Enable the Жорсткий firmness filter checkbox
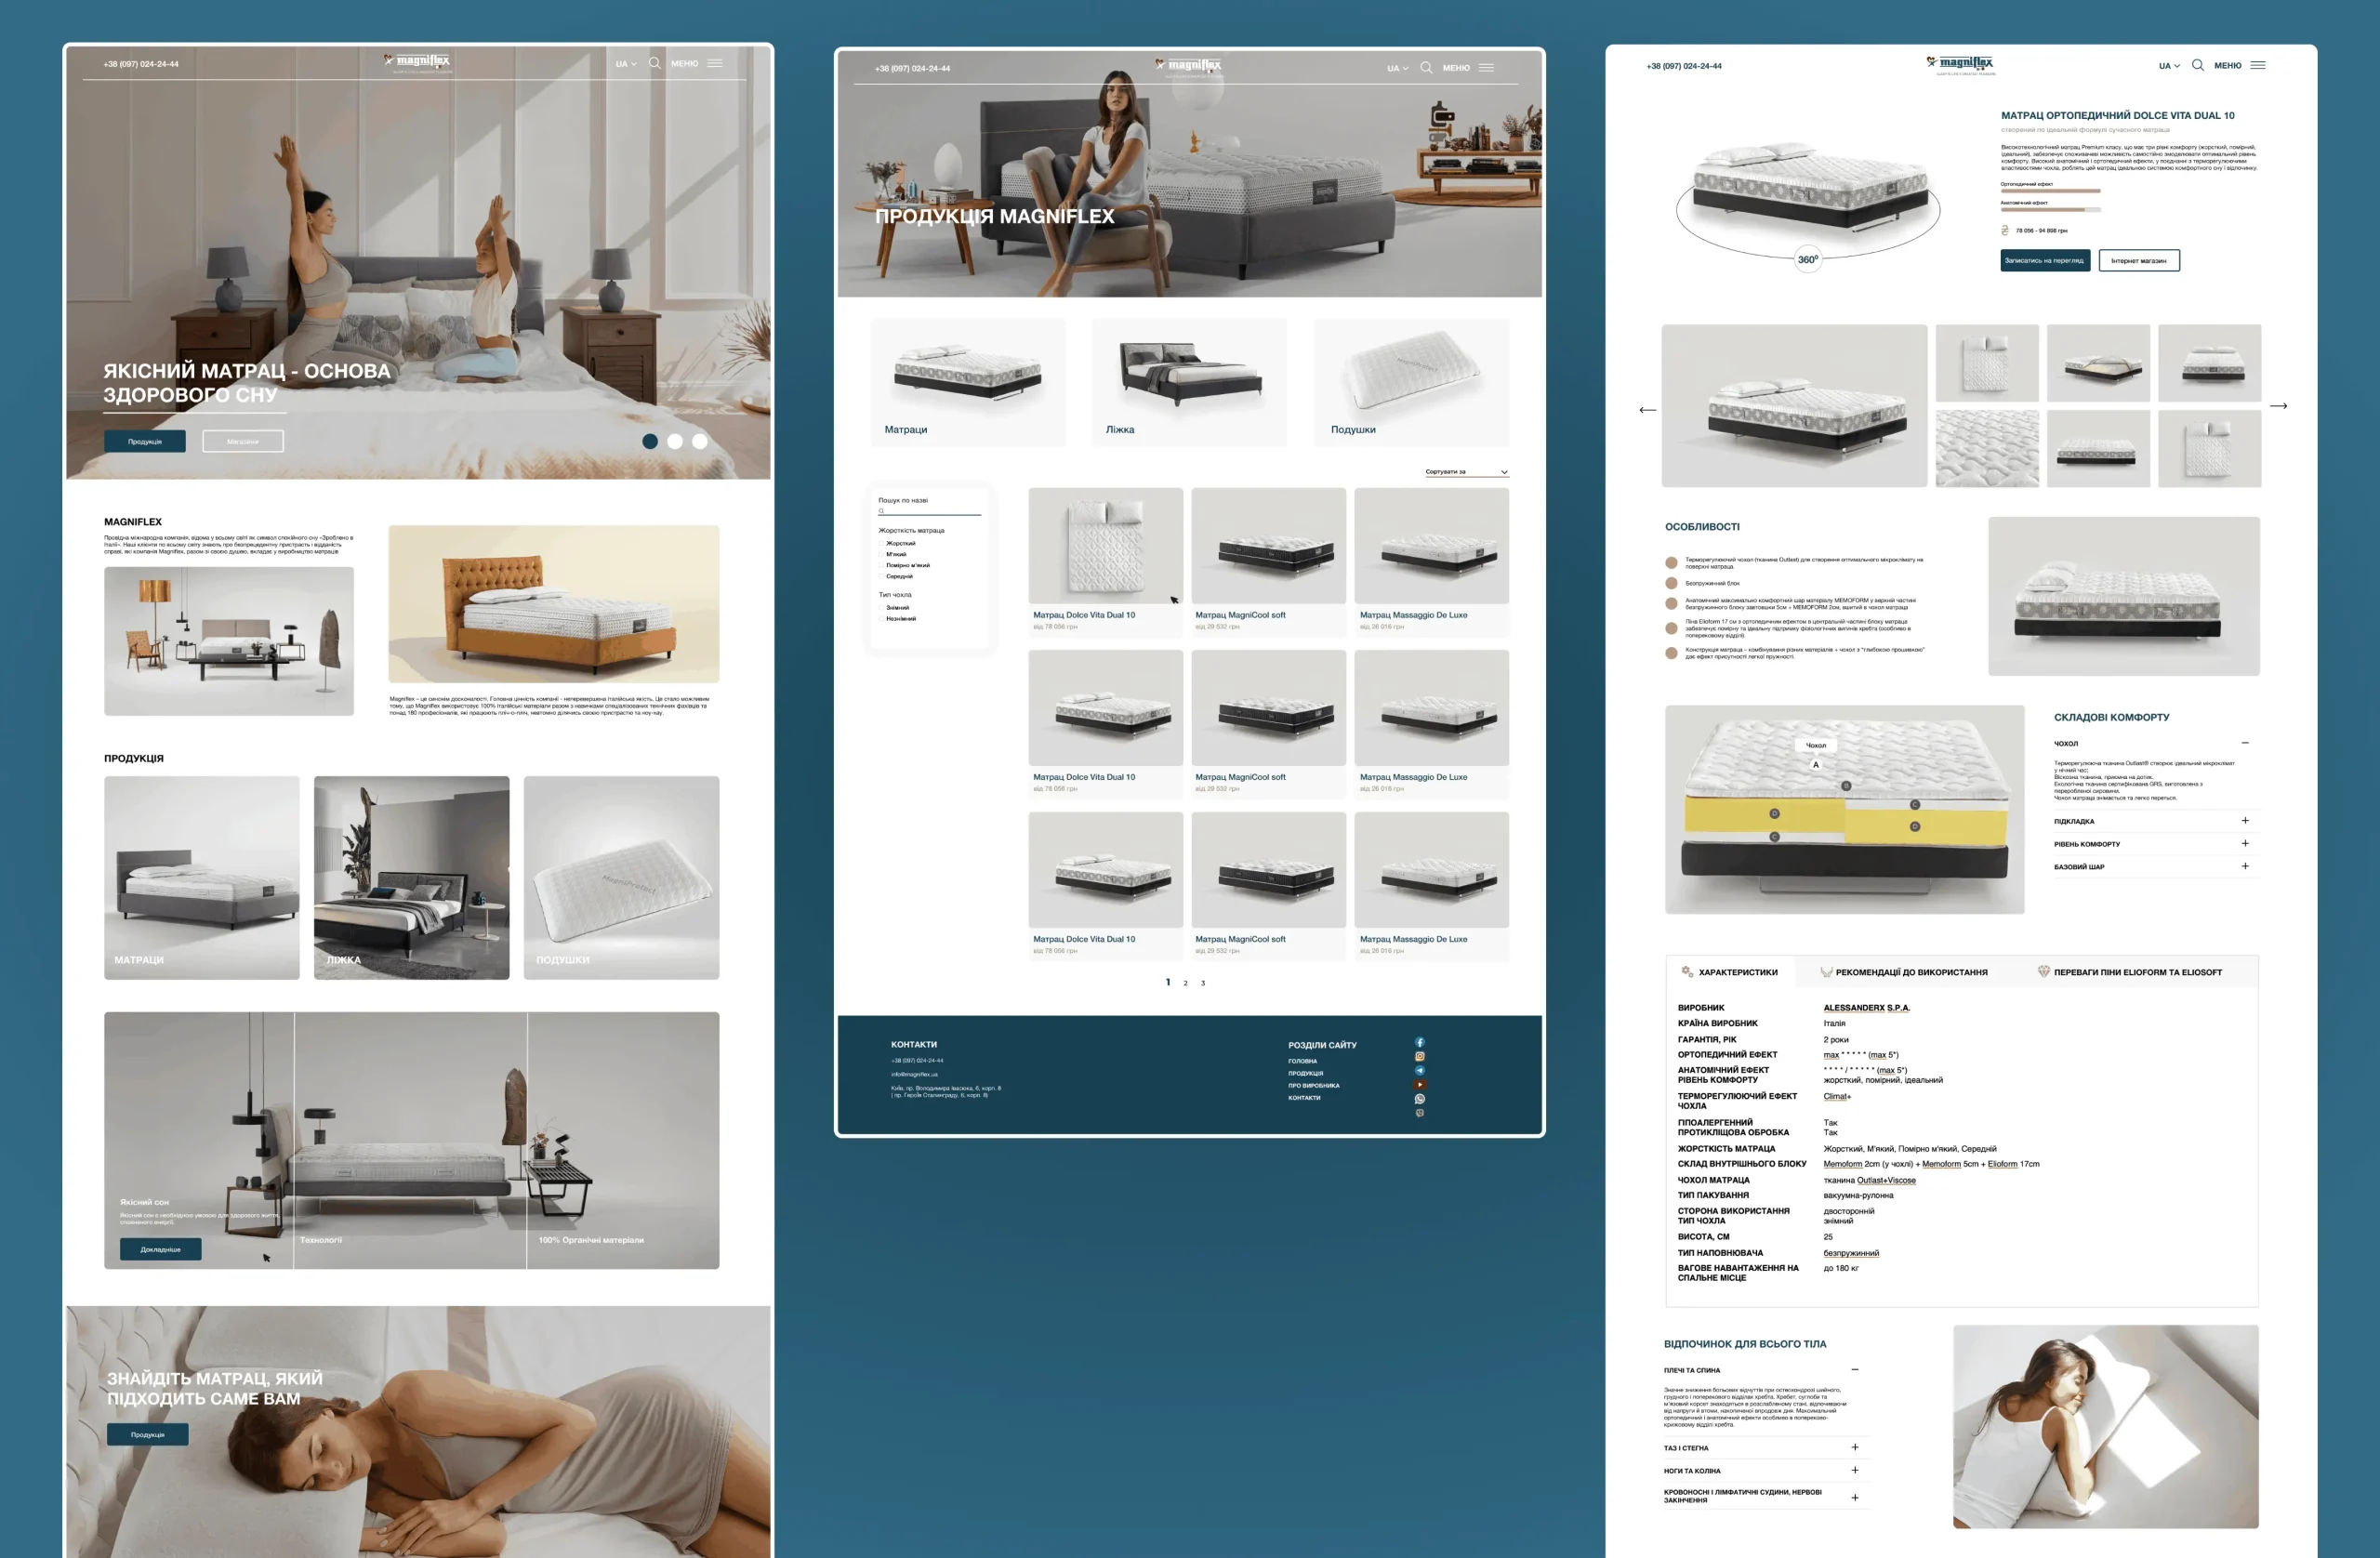The width and height of the screenshot is (2380, 1558). pos(882,543)
